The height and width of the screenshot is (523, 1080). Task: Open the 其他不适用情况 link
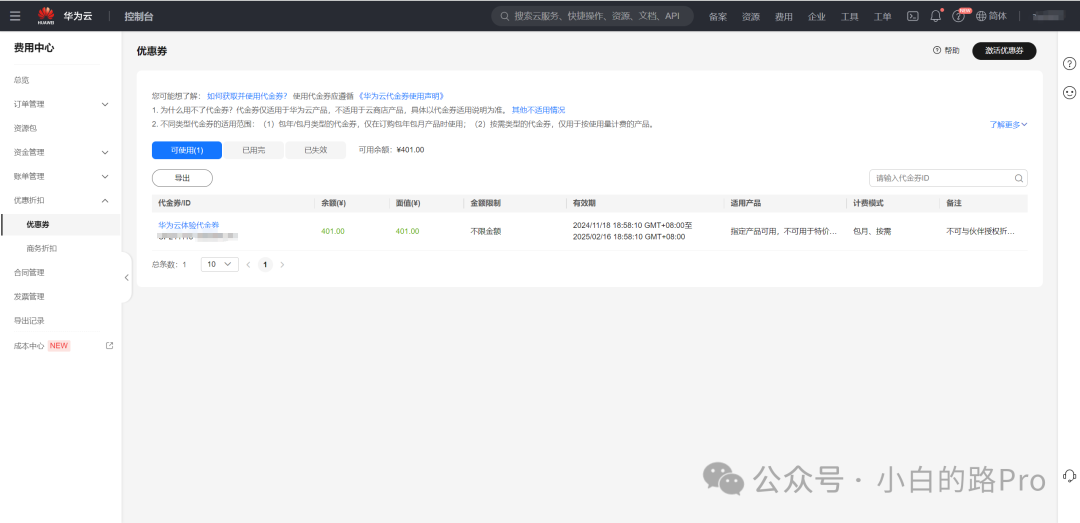pos(538,110)
